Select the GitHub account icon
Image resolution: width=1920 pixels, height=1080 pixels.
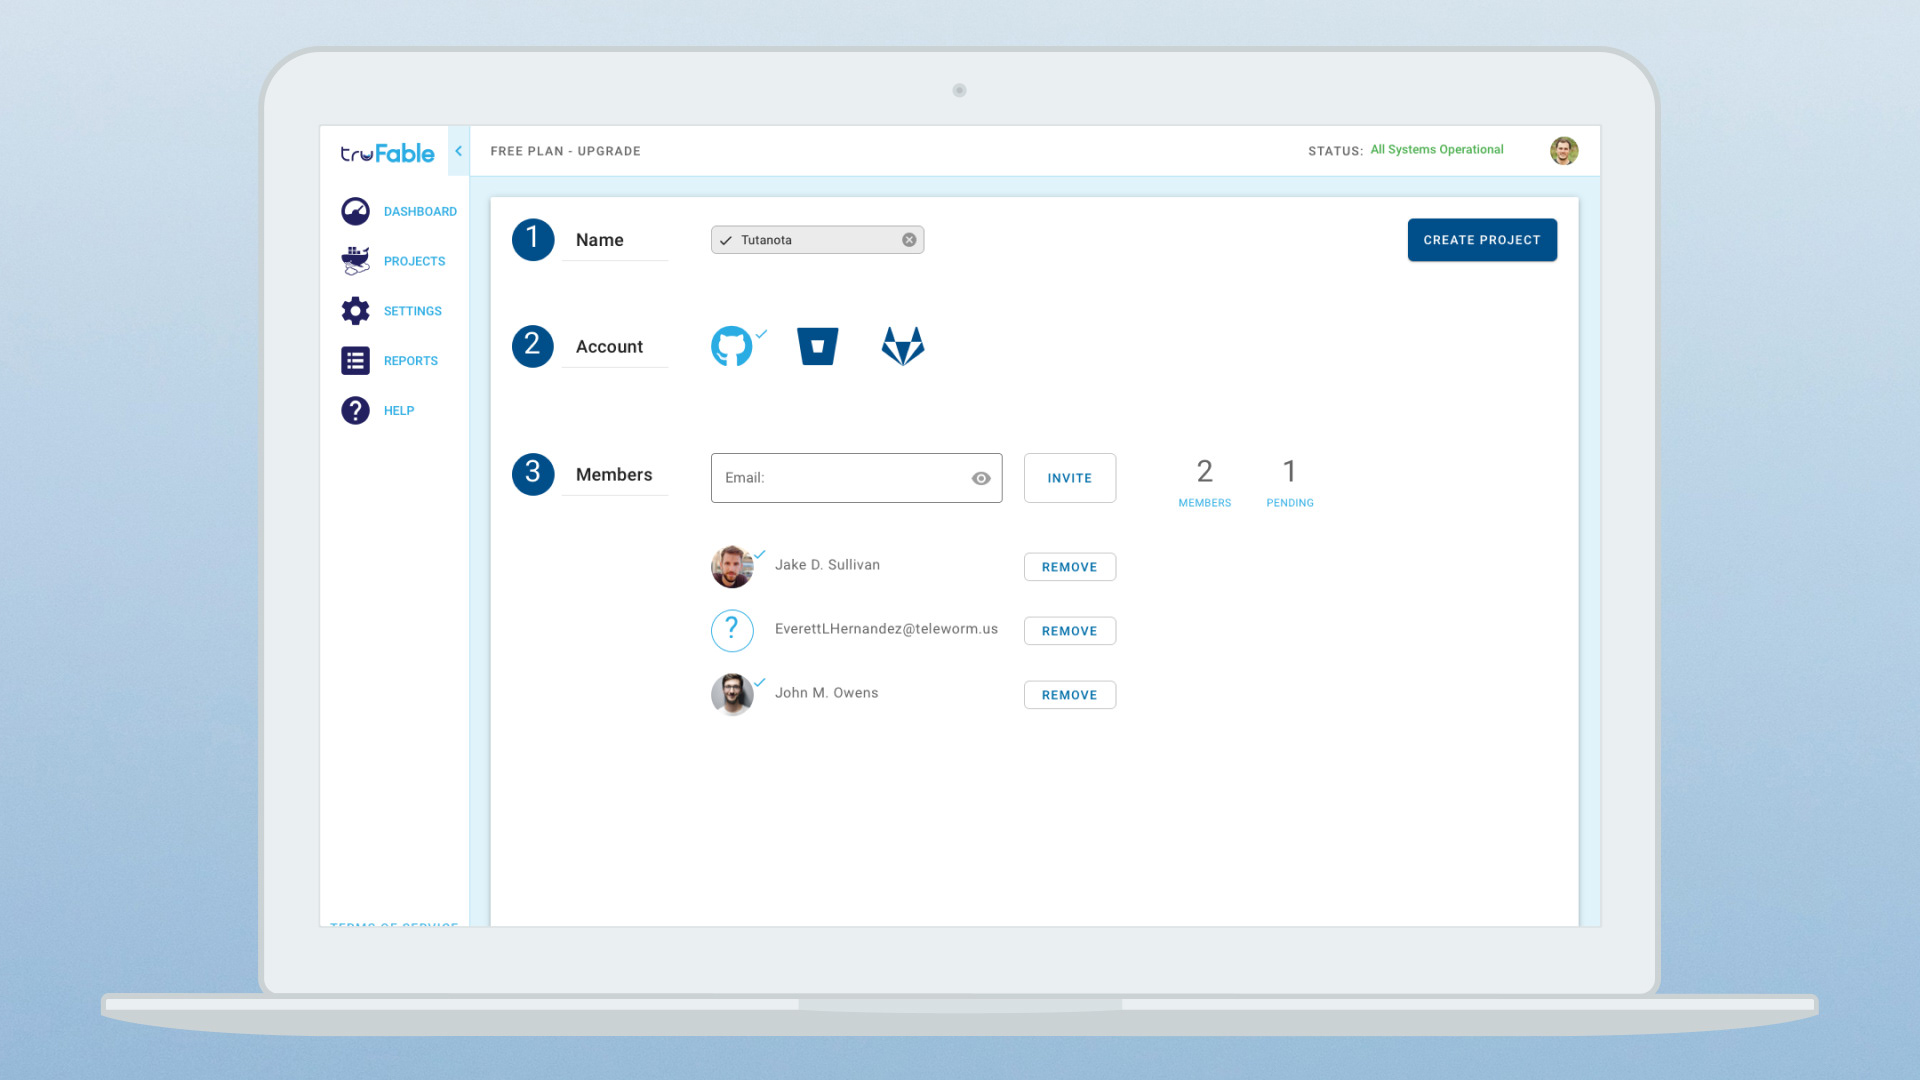tap(731, 346)
